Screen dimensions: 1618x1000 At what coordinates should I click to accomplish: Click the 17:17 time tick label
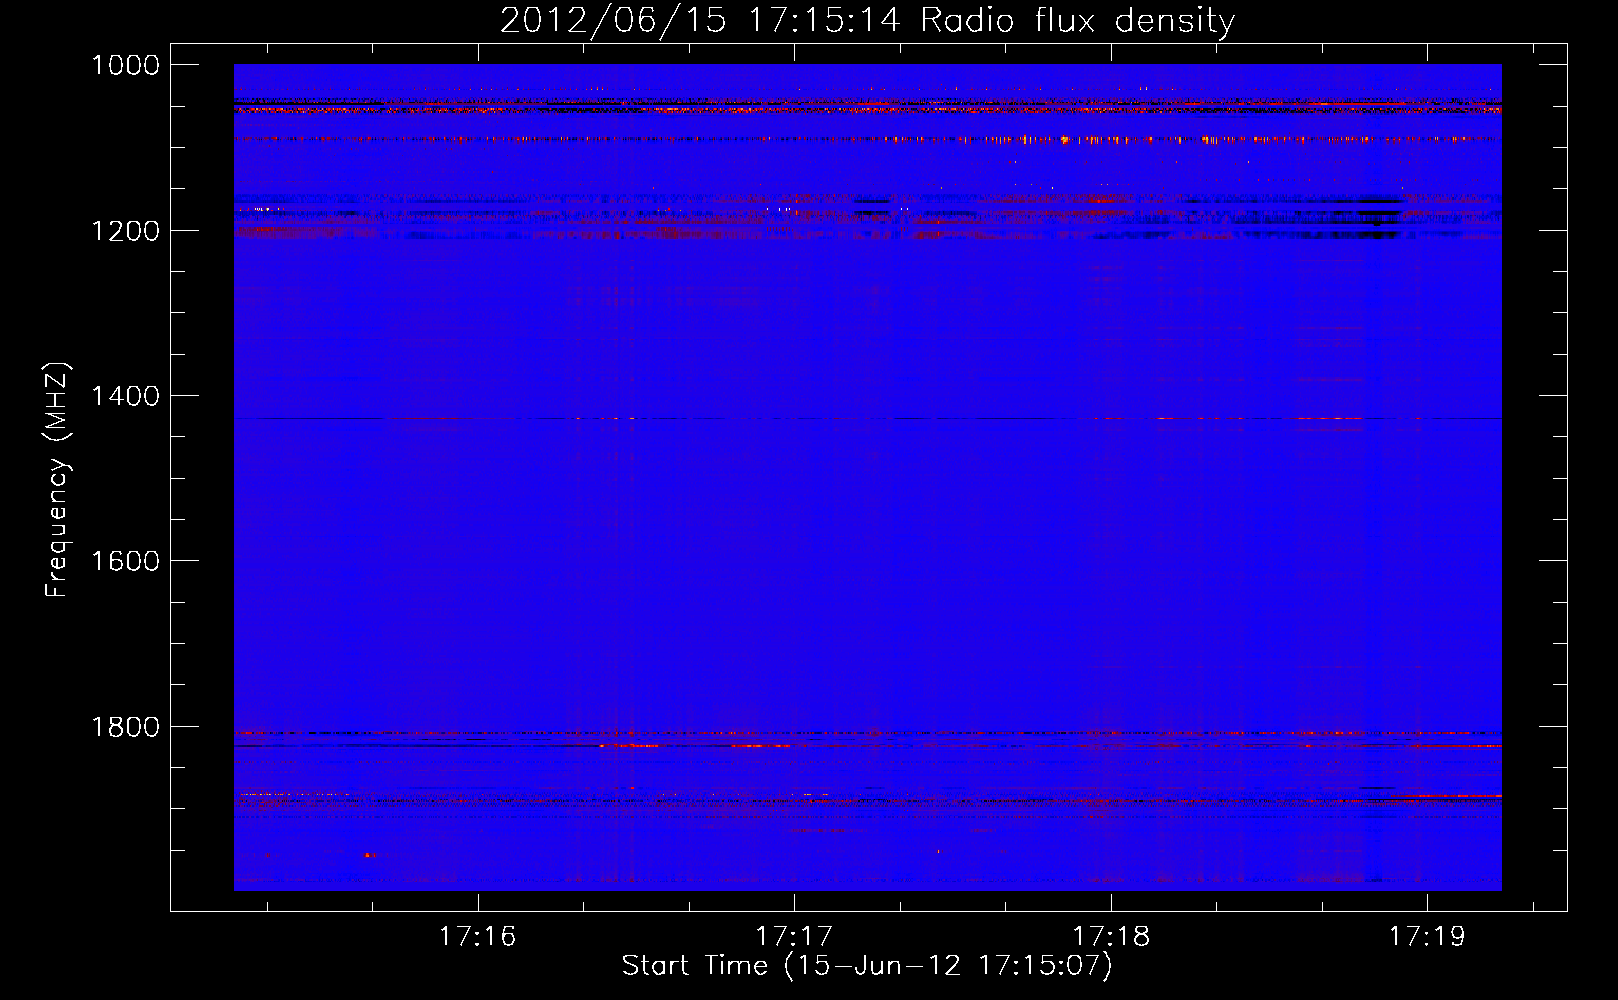[794, 936]
